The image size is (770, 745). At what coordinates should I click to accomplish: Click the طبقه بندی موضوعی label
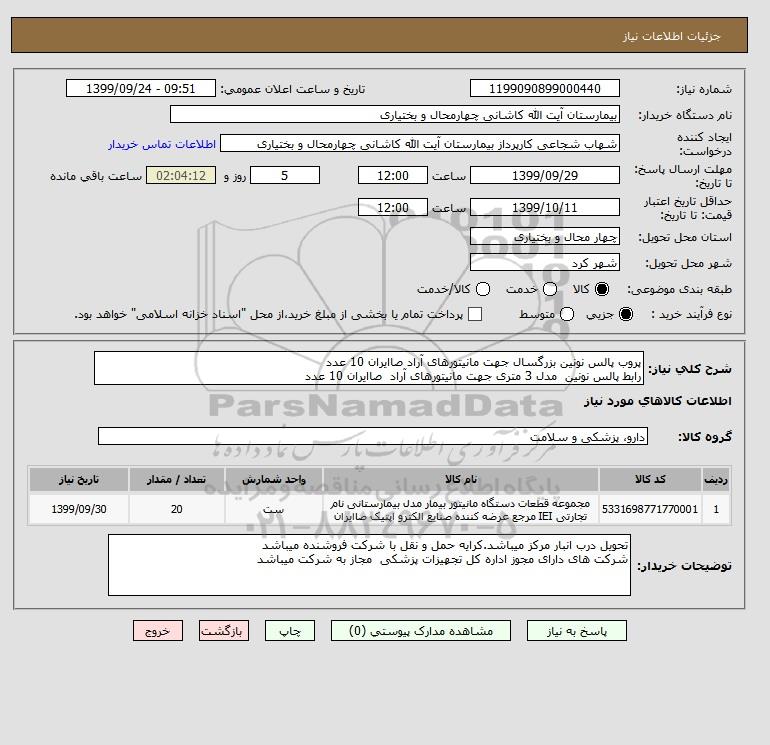click(x=680, y=289)
